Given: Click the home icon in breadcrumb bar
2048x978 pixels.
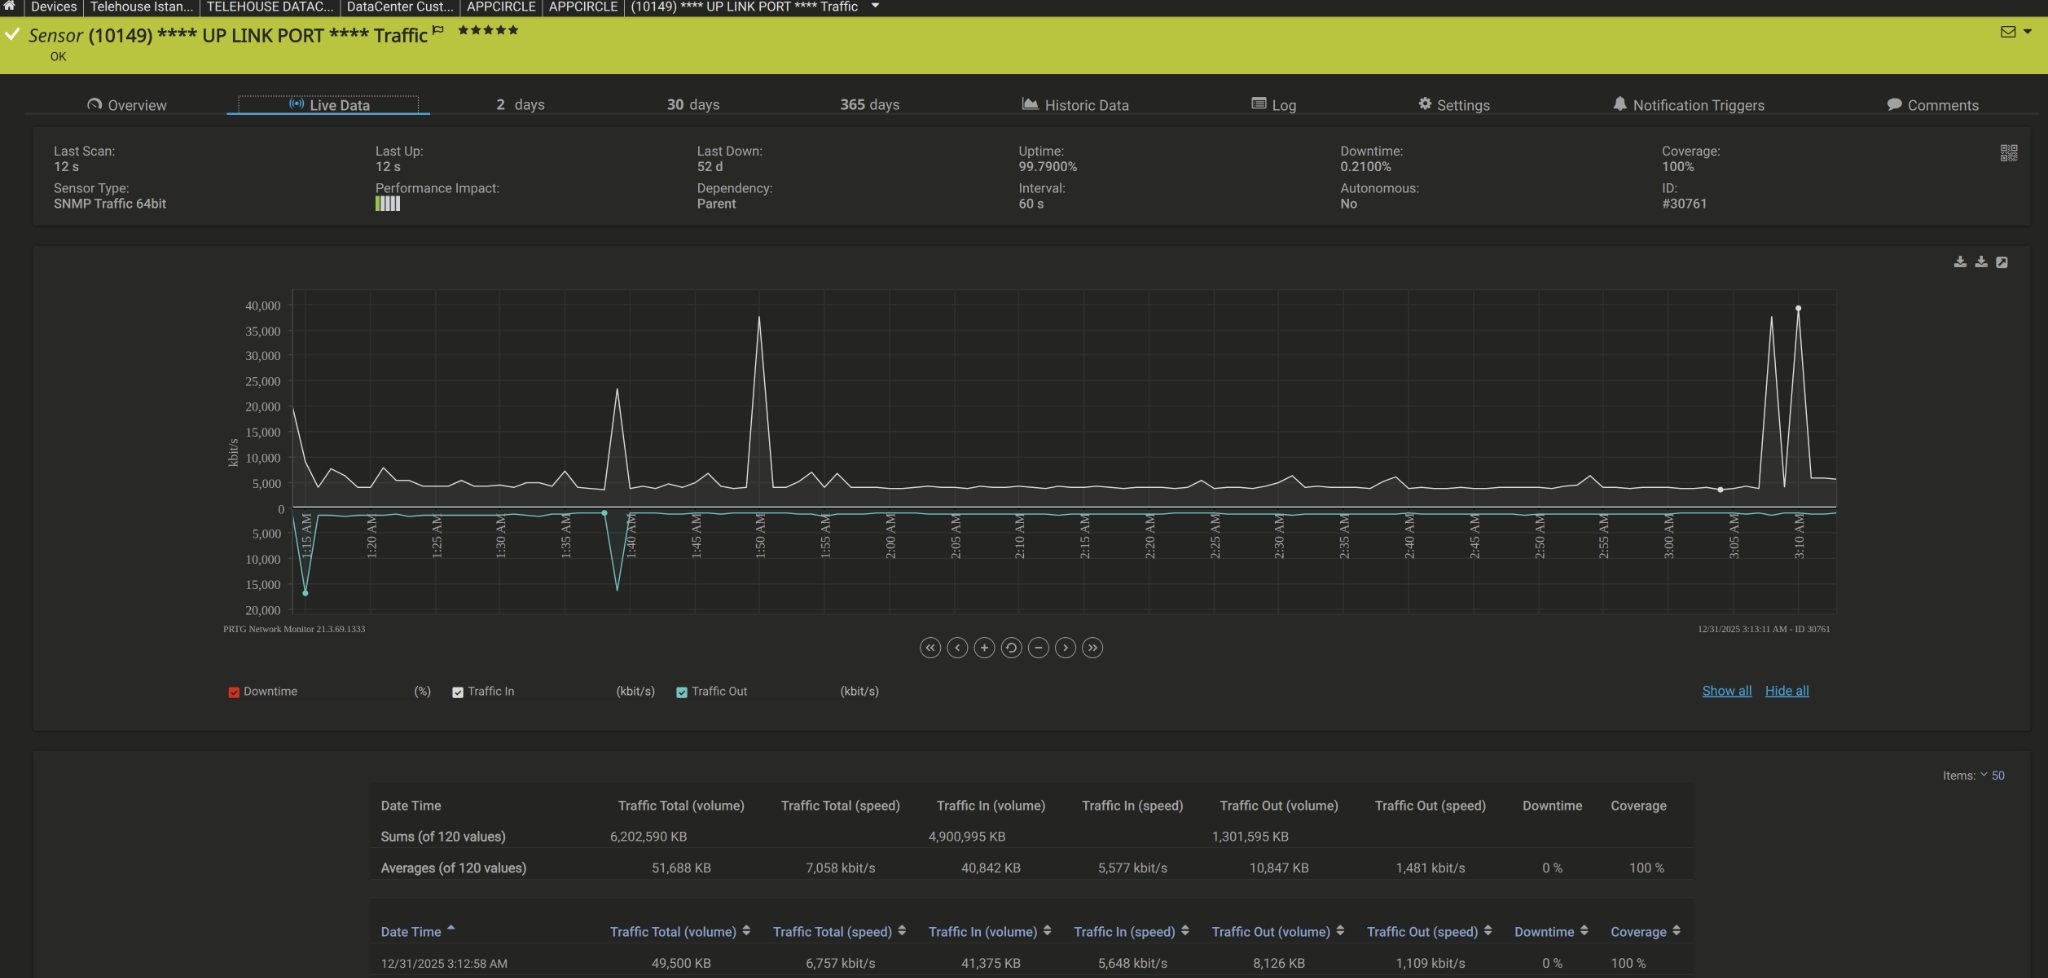Looking at the screenshot, I should point(10,6).
